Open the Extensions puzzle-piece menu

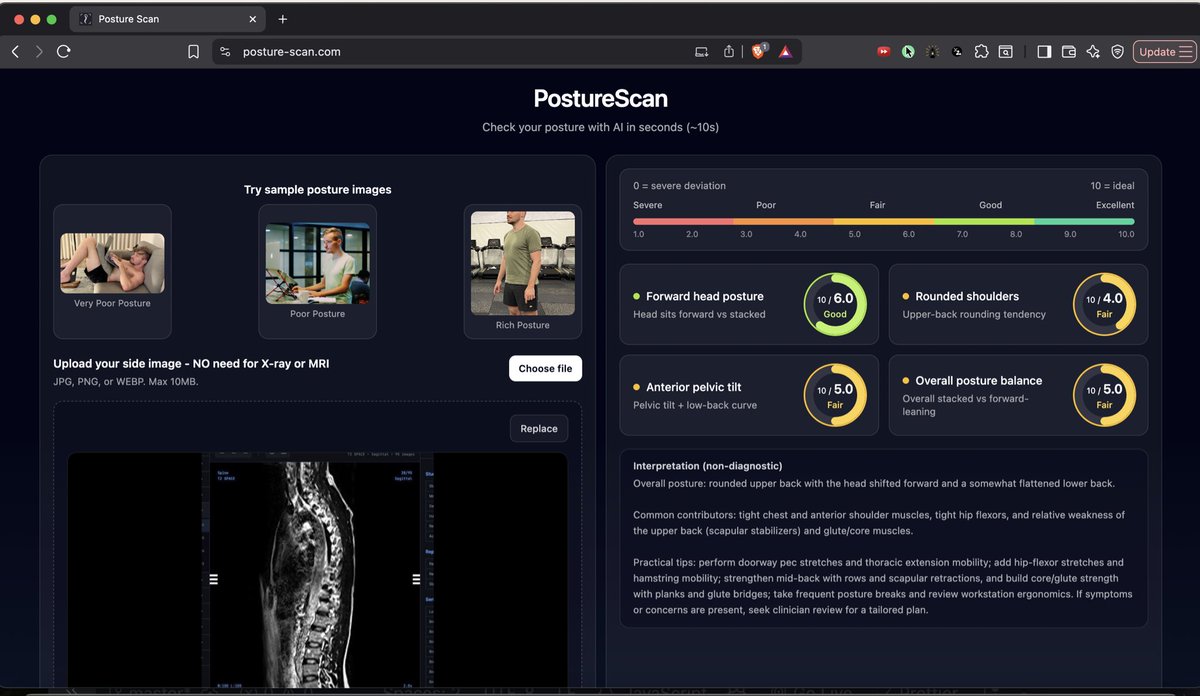pos(981,52)
